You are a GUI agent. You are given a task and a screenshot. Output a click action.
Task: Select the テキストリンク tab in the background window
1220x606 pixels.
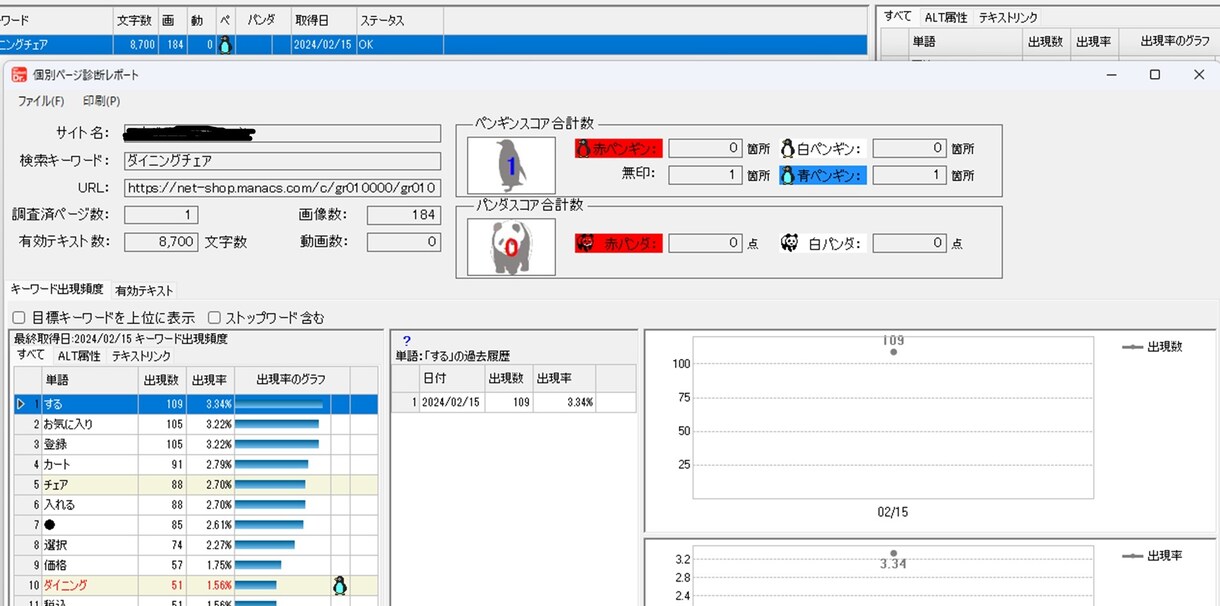click(x=1008, y=17)
